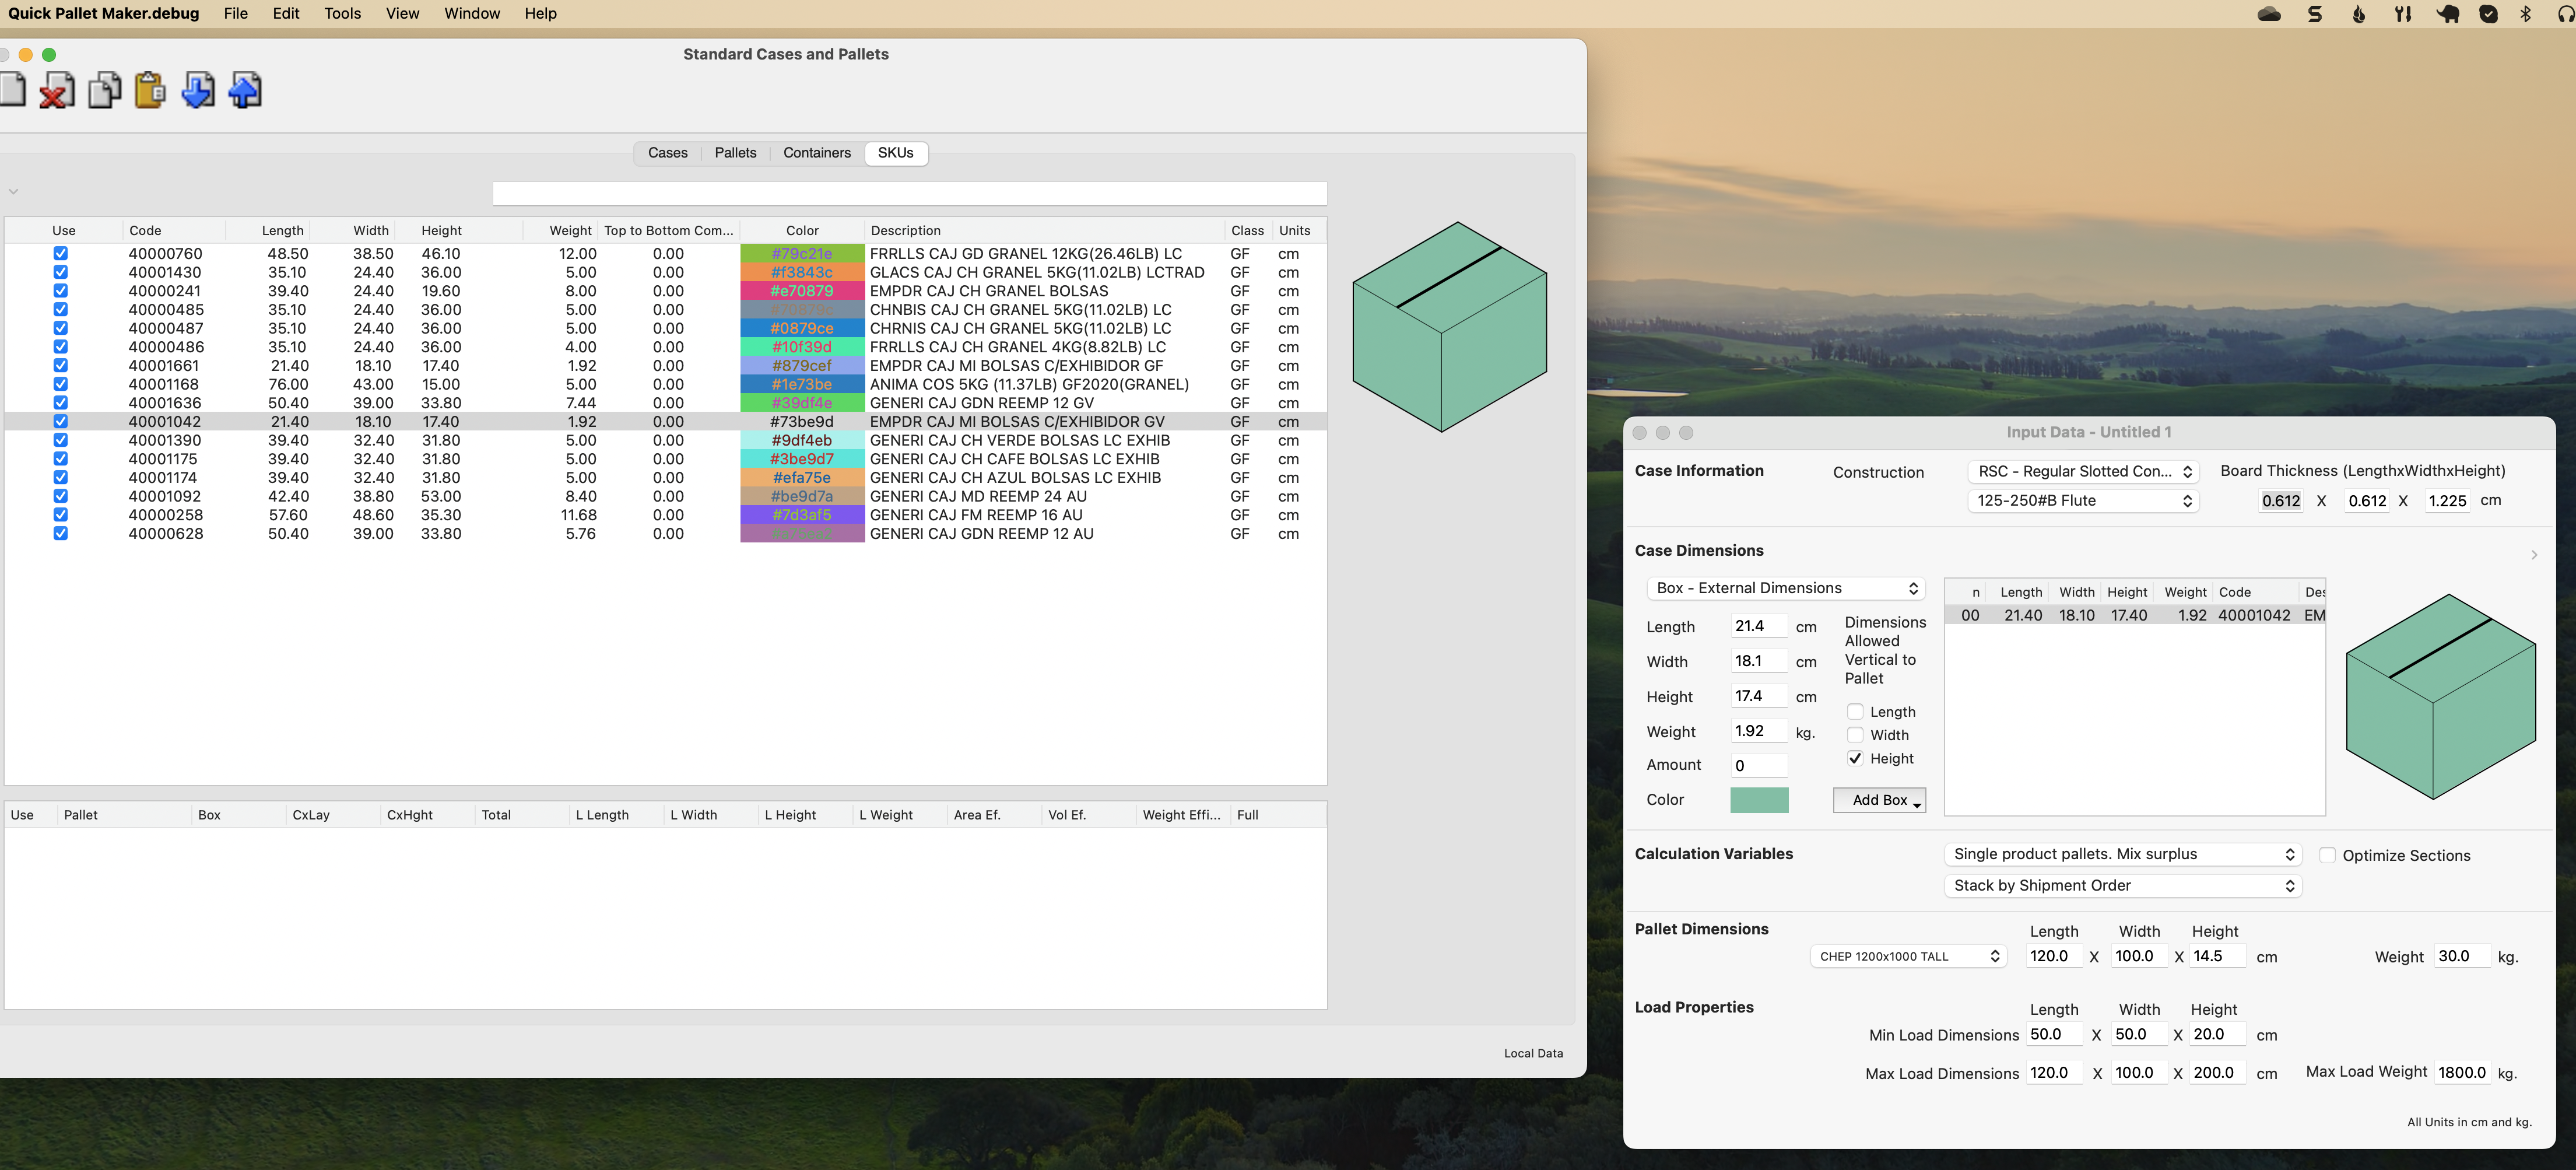Click the clipboard paste toolbar icon

tap(150, 90)
